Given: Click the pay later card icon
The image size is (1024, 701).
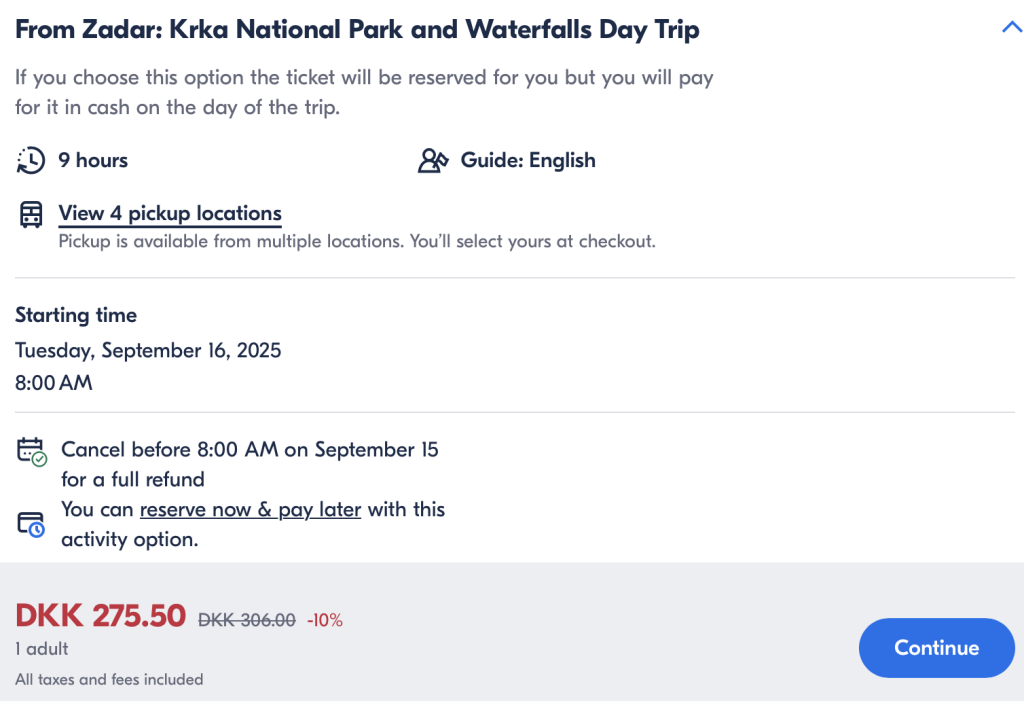Looking at the screenshot, I should point(31,525).
